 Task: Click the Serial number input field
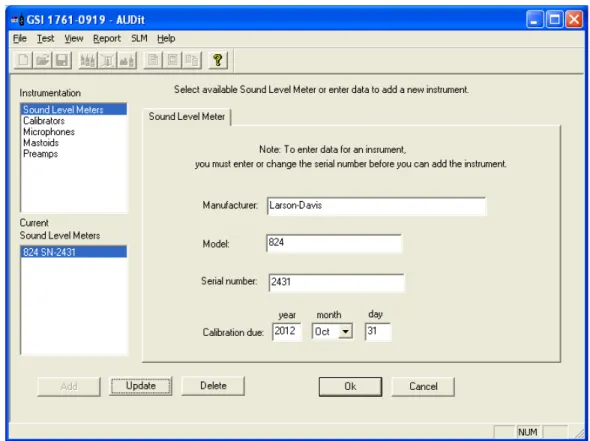[336, 282]
